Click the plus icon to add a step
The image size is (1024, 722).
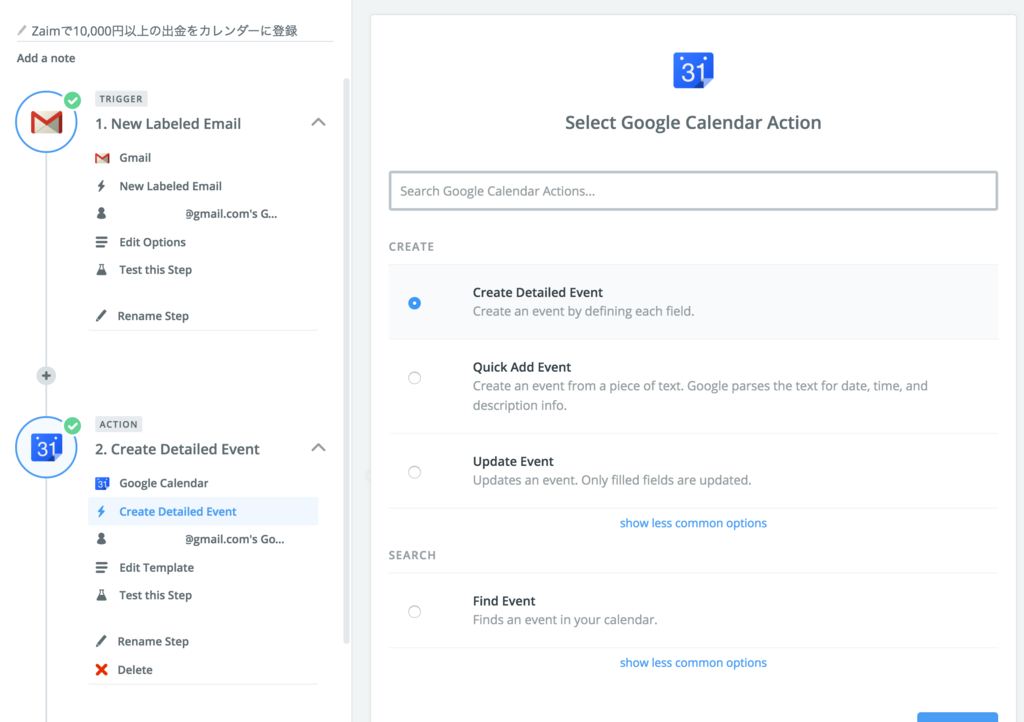click(46, 376)
